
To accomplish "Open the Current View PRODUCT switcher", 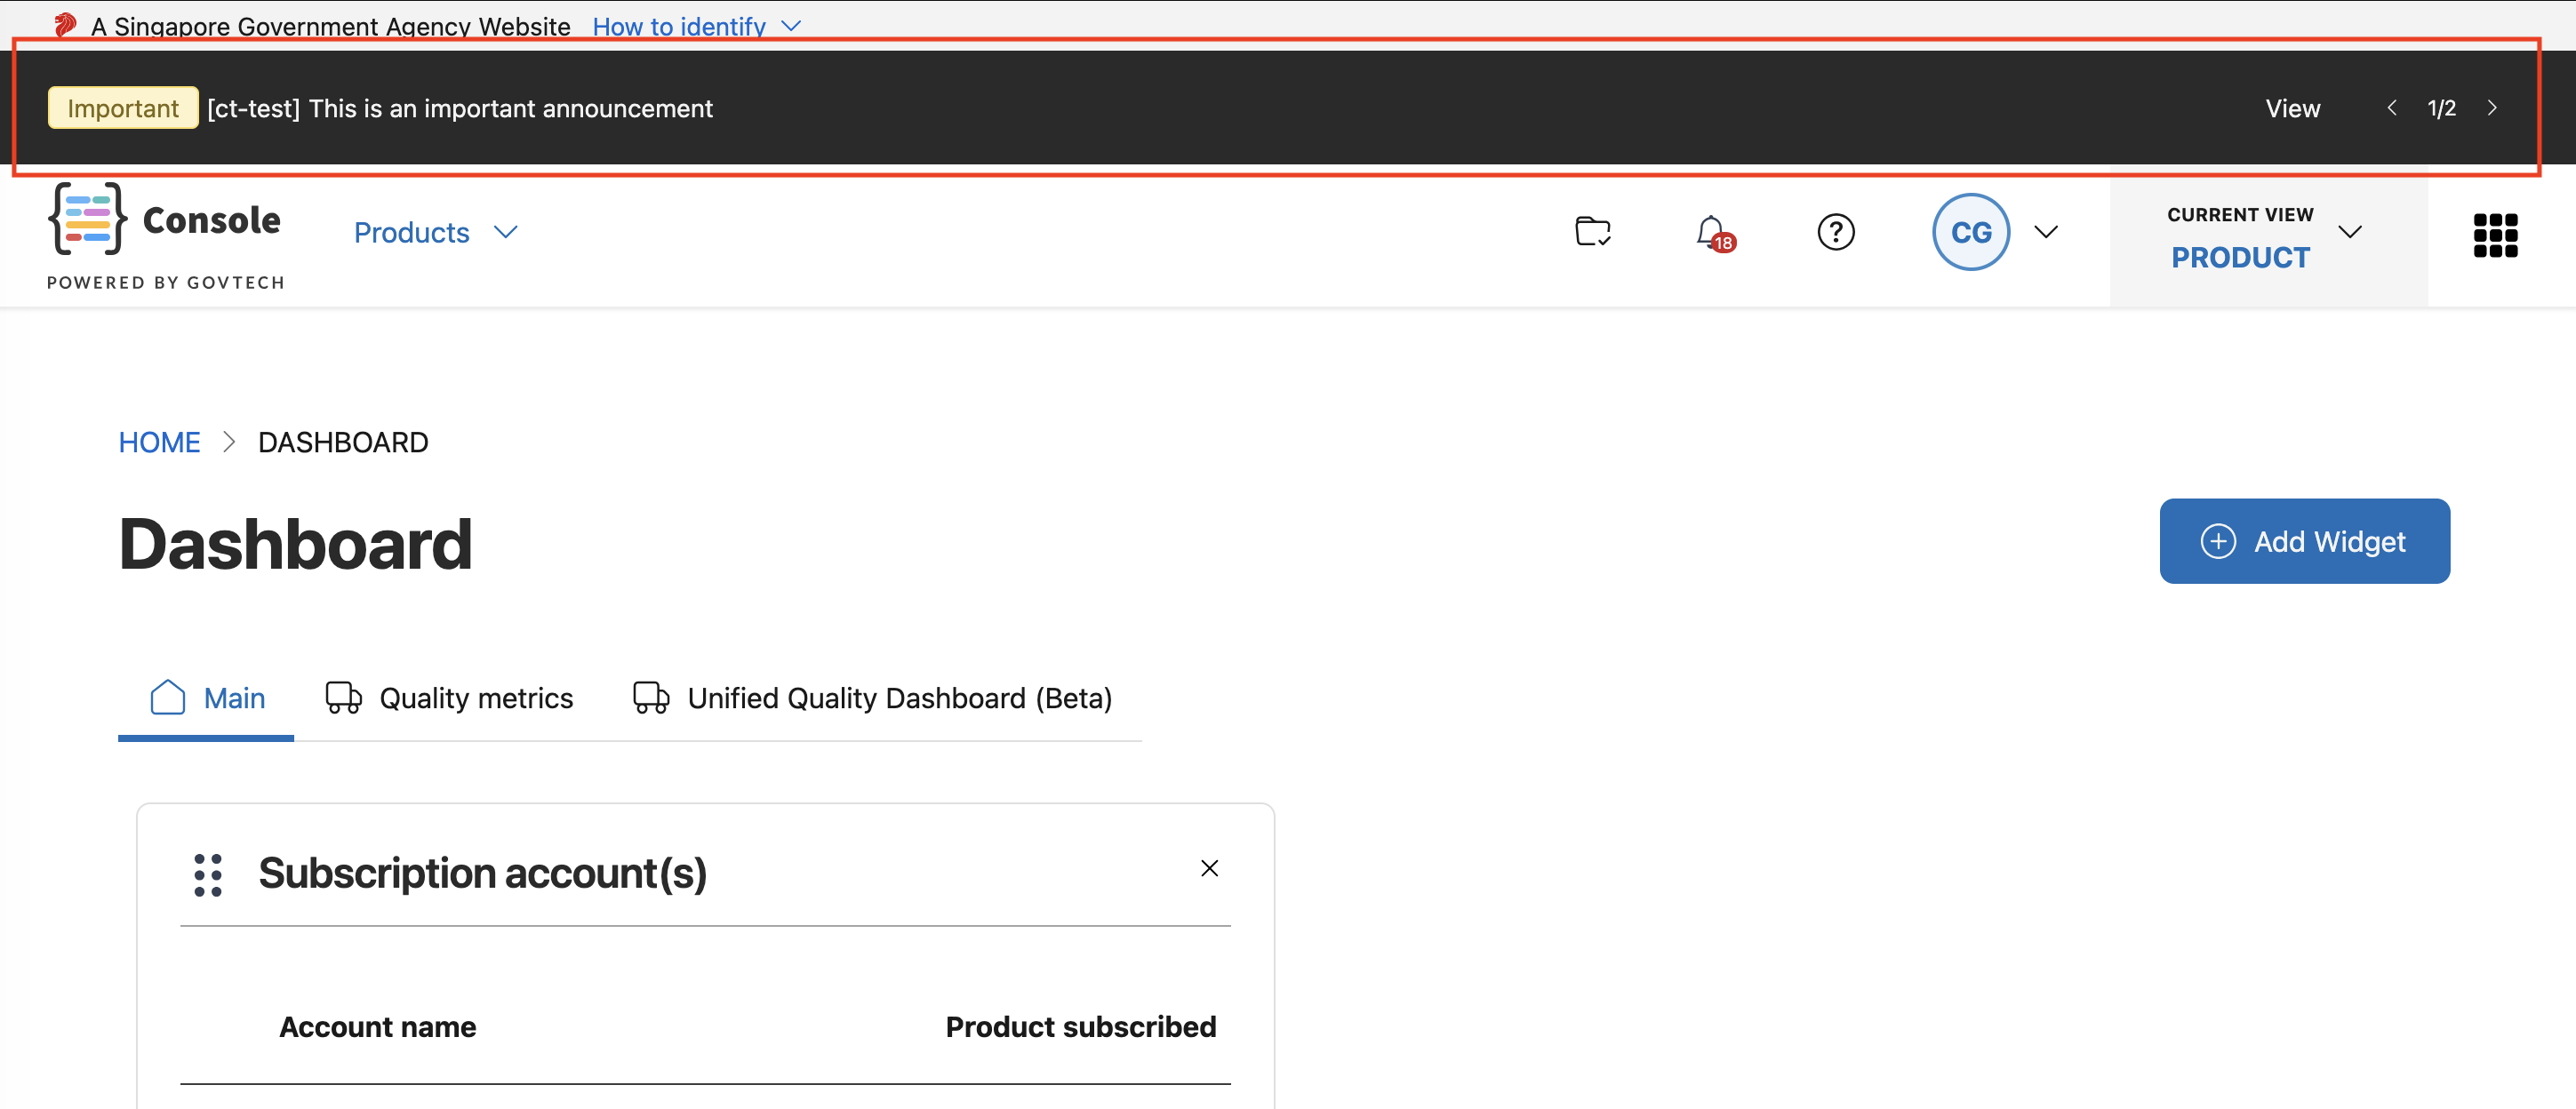I will coord(2267,238).
